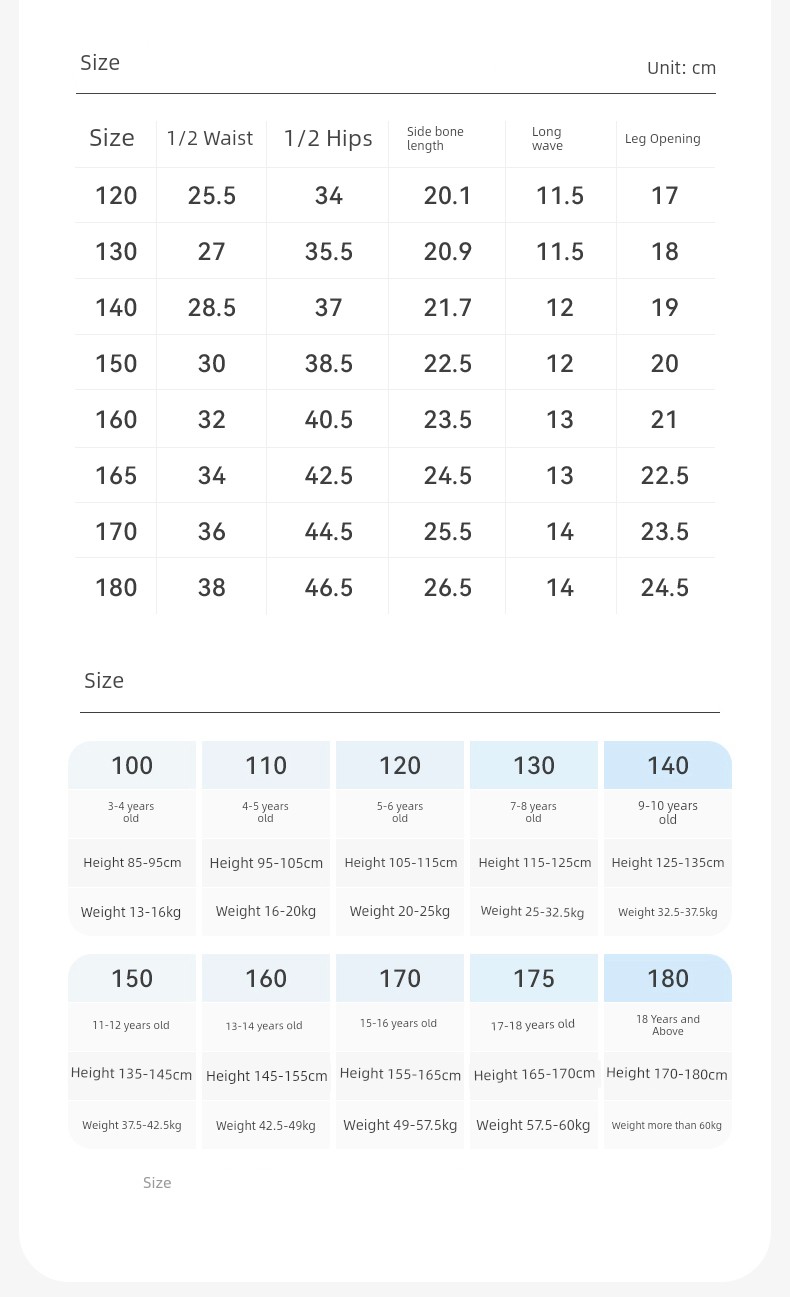Click the 13-14 years old label
Image resolution: width=790 pixels, height=1297 pixels.
coord(264,1026)
